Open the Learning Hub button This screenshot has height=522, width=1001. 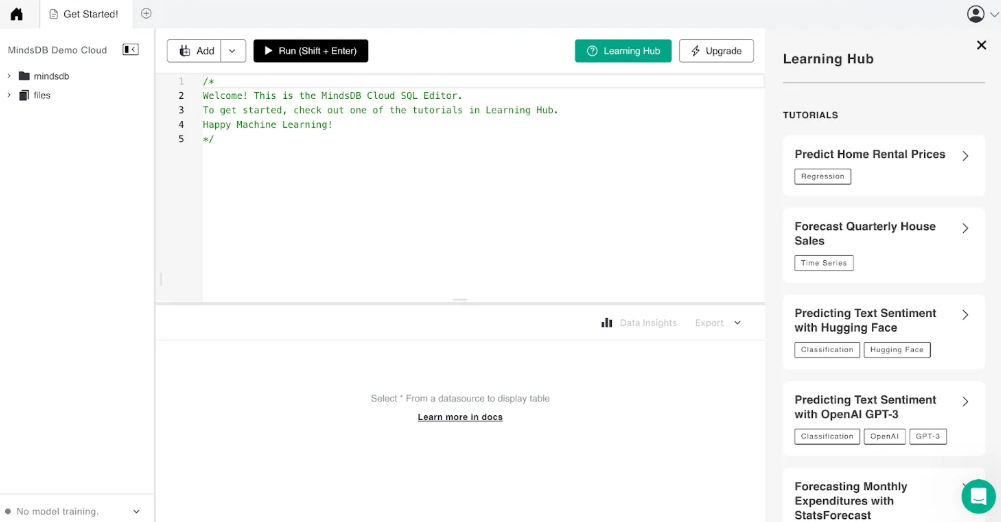(623, 51)
